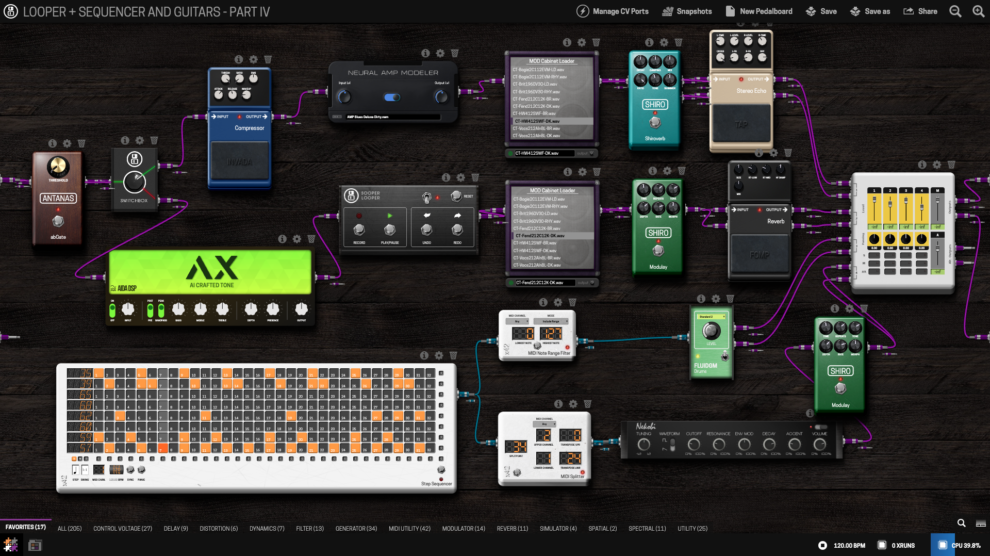This screenshot has width=990, height=556.
Task: Switch to the Distortion (6) category tab
Action: [x=219, y=528]
